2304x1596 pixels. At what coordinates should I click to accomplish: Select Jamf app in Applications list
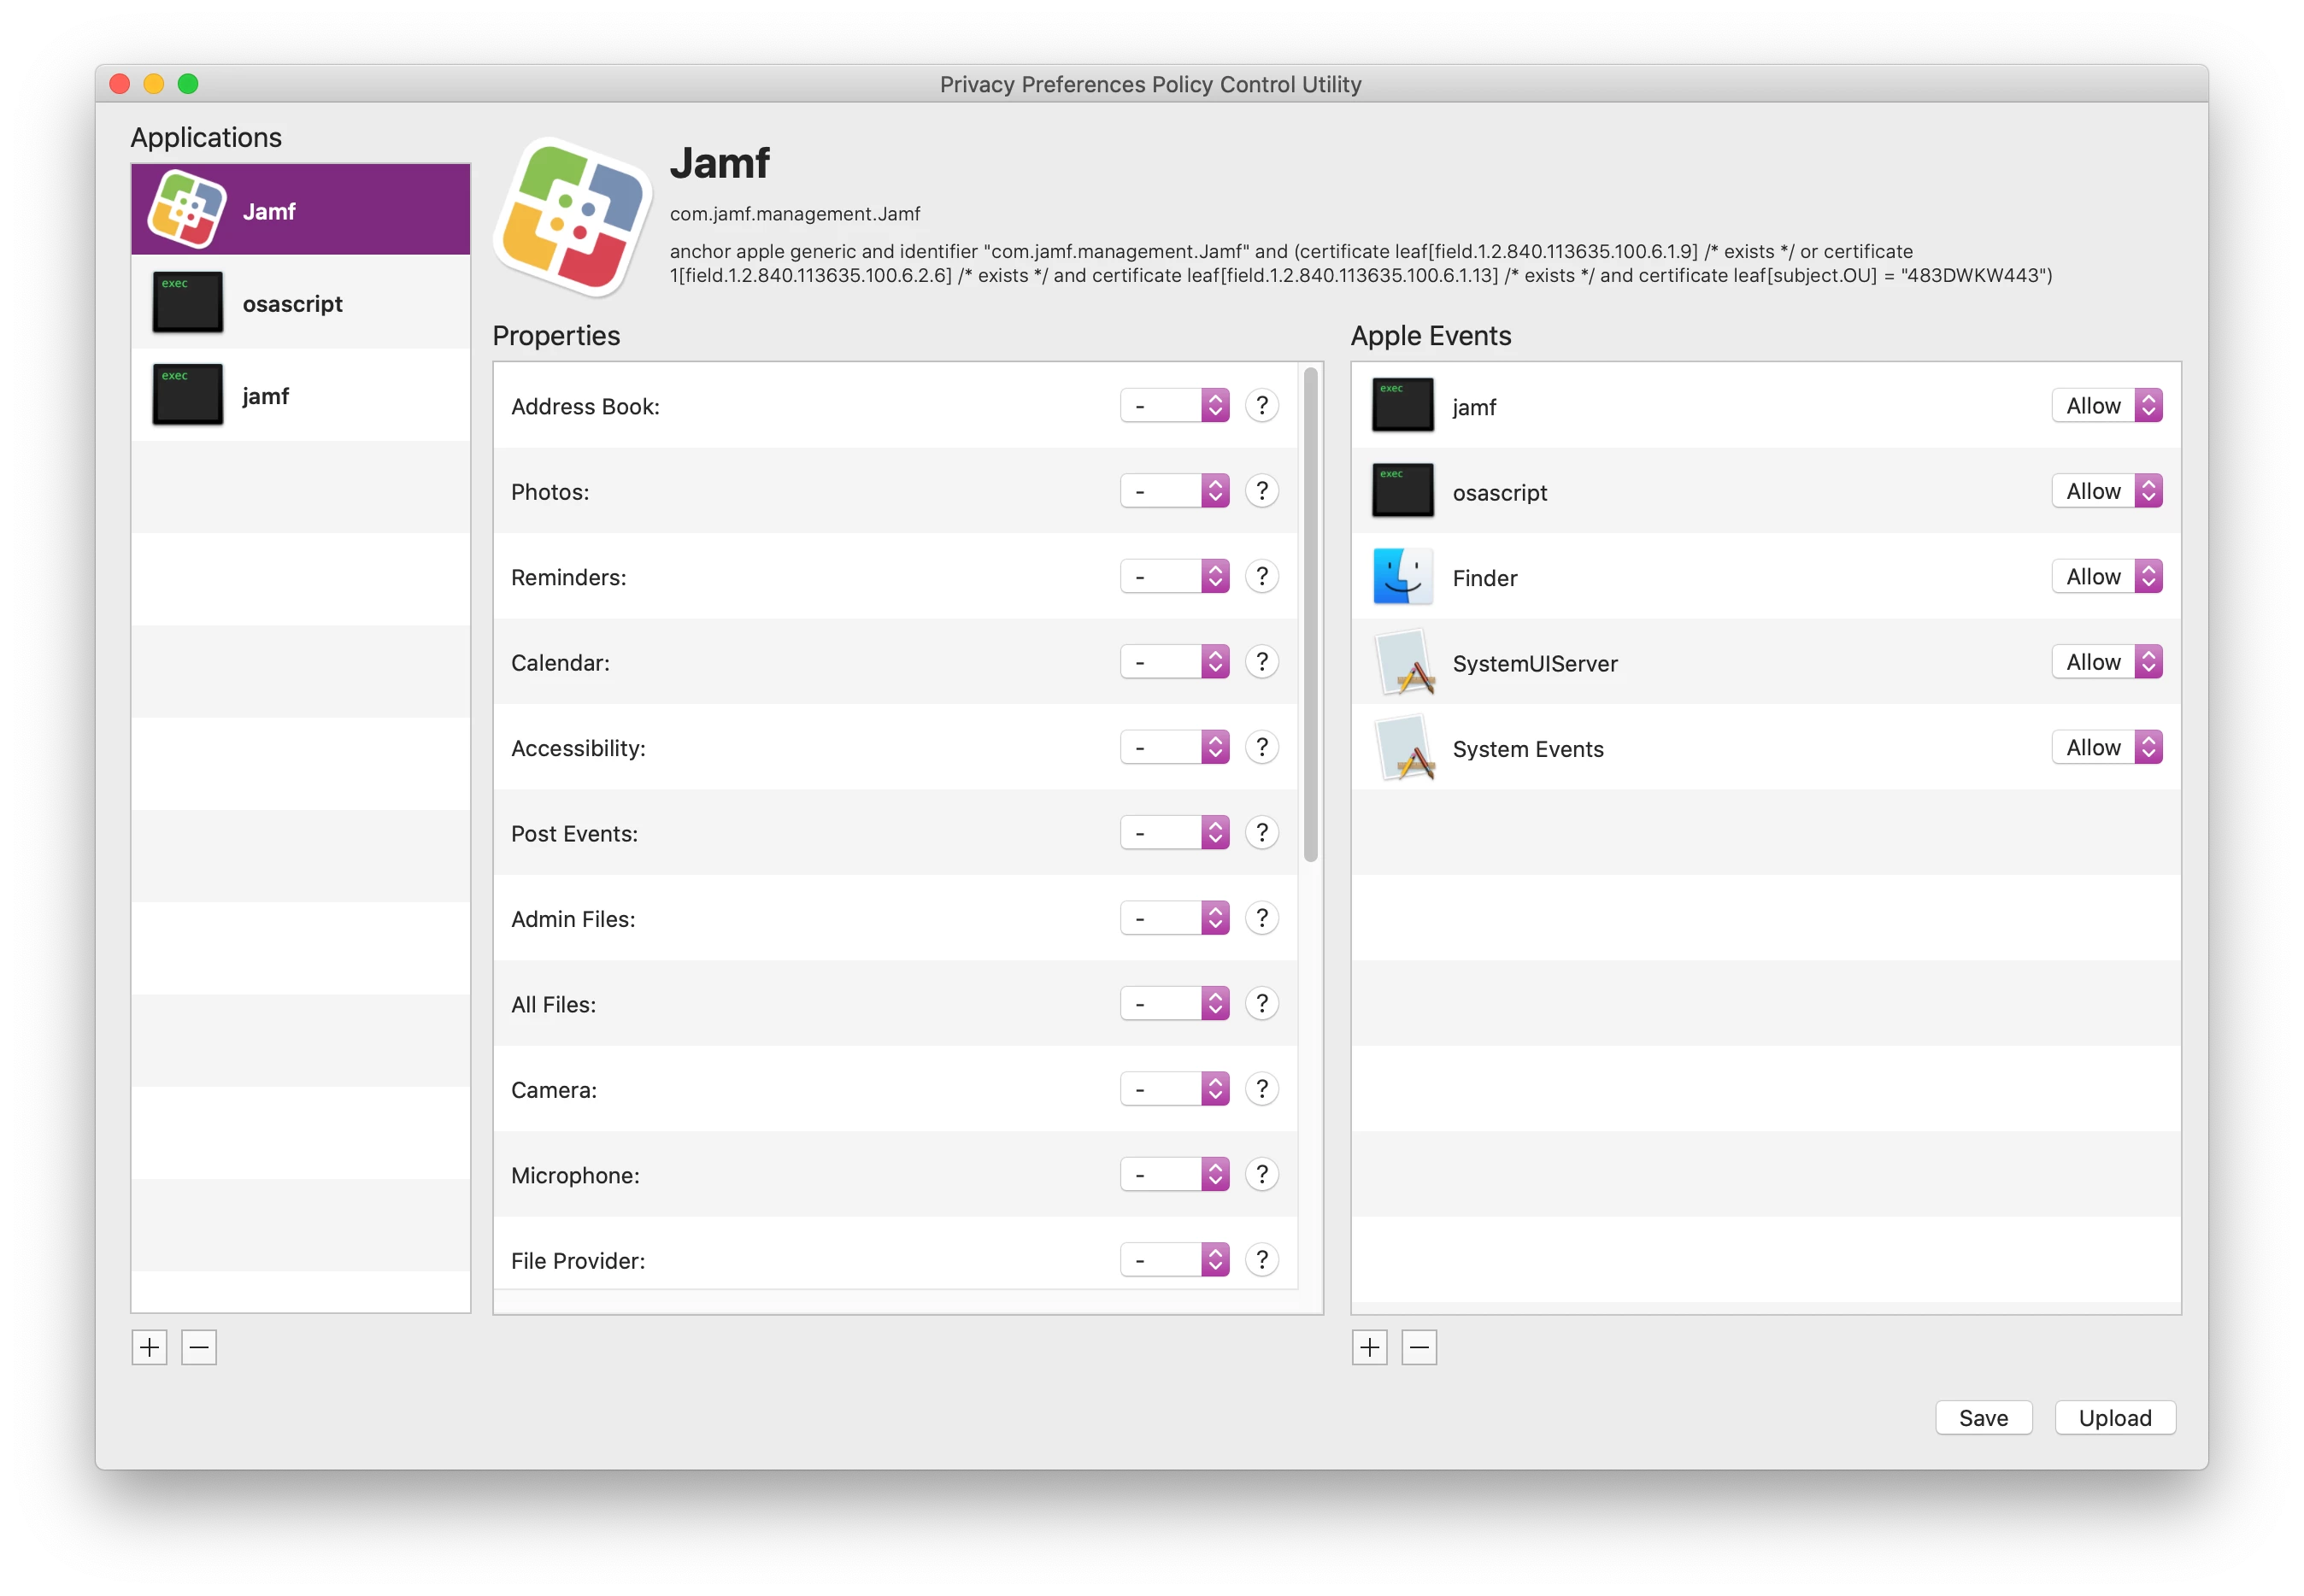click(x=300, y=210)
